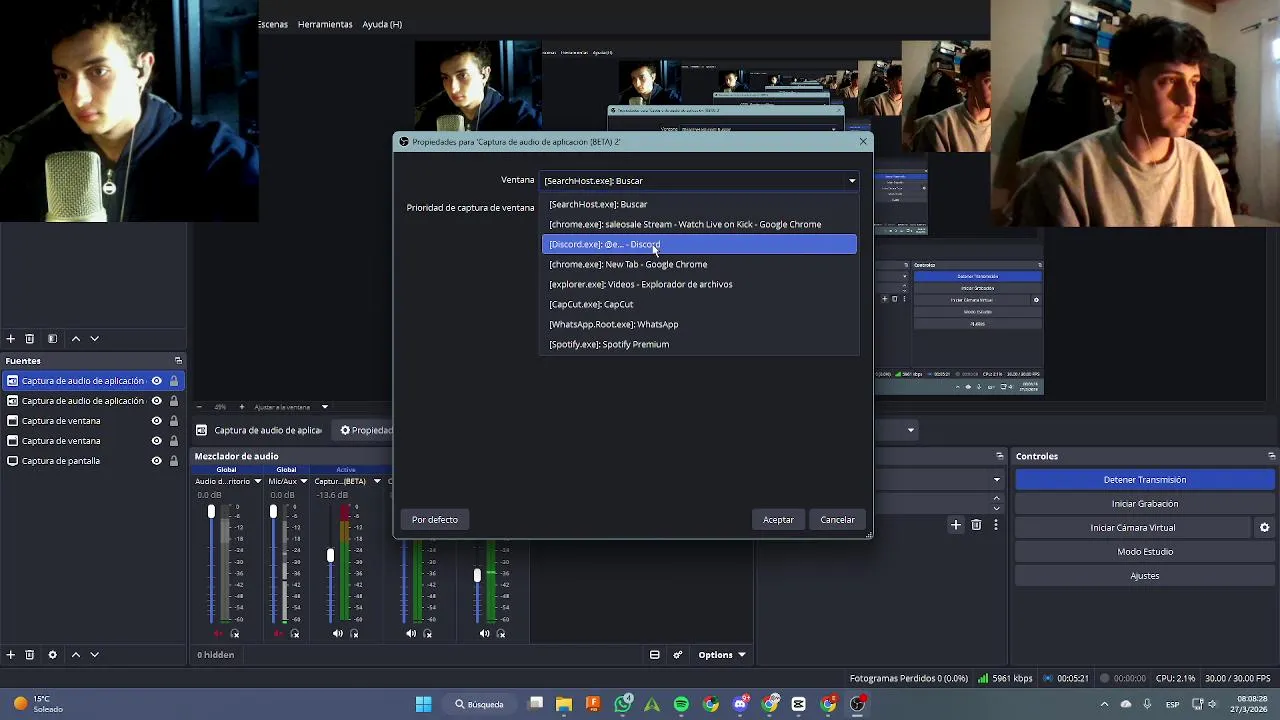Move selected source up arrow
Screen dimensions: 1280x720
tap(75, 655)
